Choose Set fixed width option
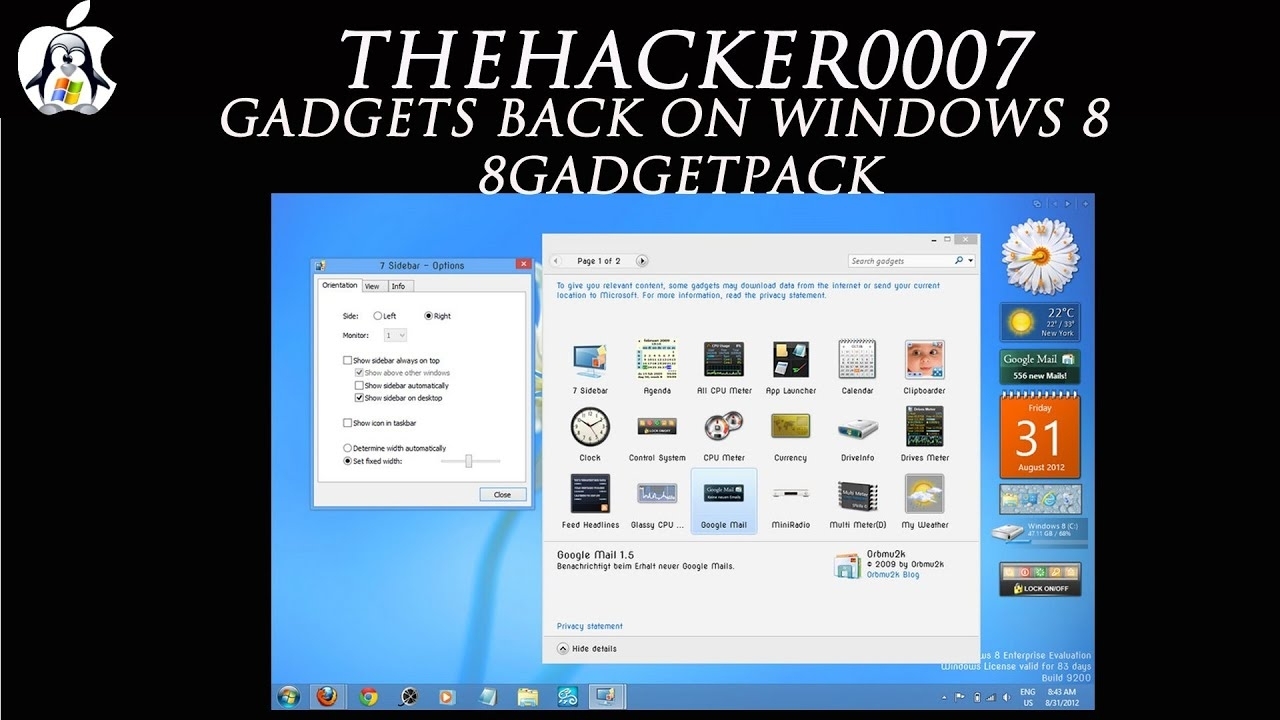Screen dimensions: 1280x720 [x=347, y=461]
